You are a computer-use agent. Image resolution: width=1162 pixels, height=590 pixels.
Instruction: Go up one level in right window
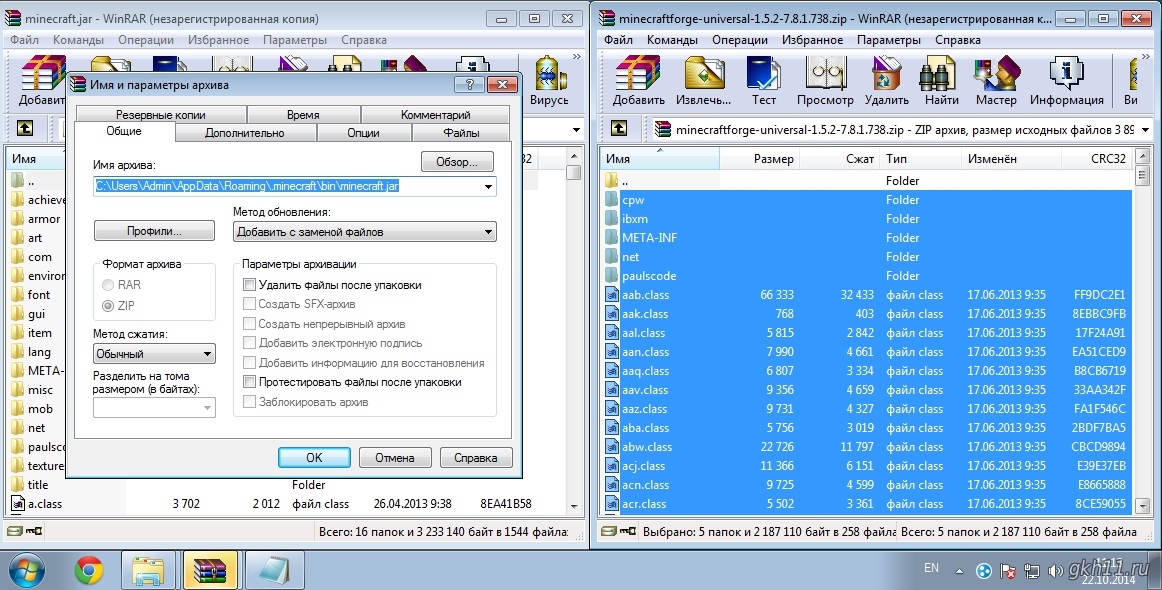tap(618, 129)
